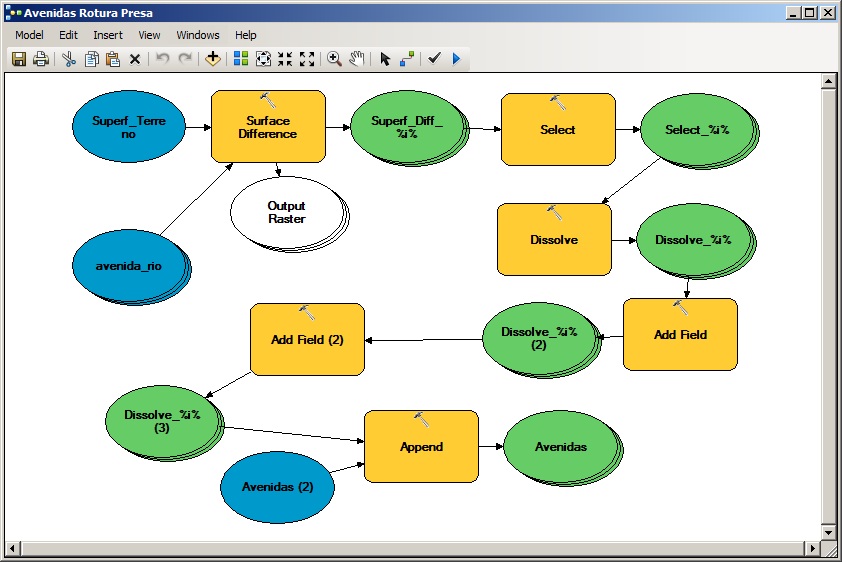Click the horizontal scrollbar right arrow
The width and height of the screenshot is (842, 562).
pyautogui.click(x=809, y=548)
